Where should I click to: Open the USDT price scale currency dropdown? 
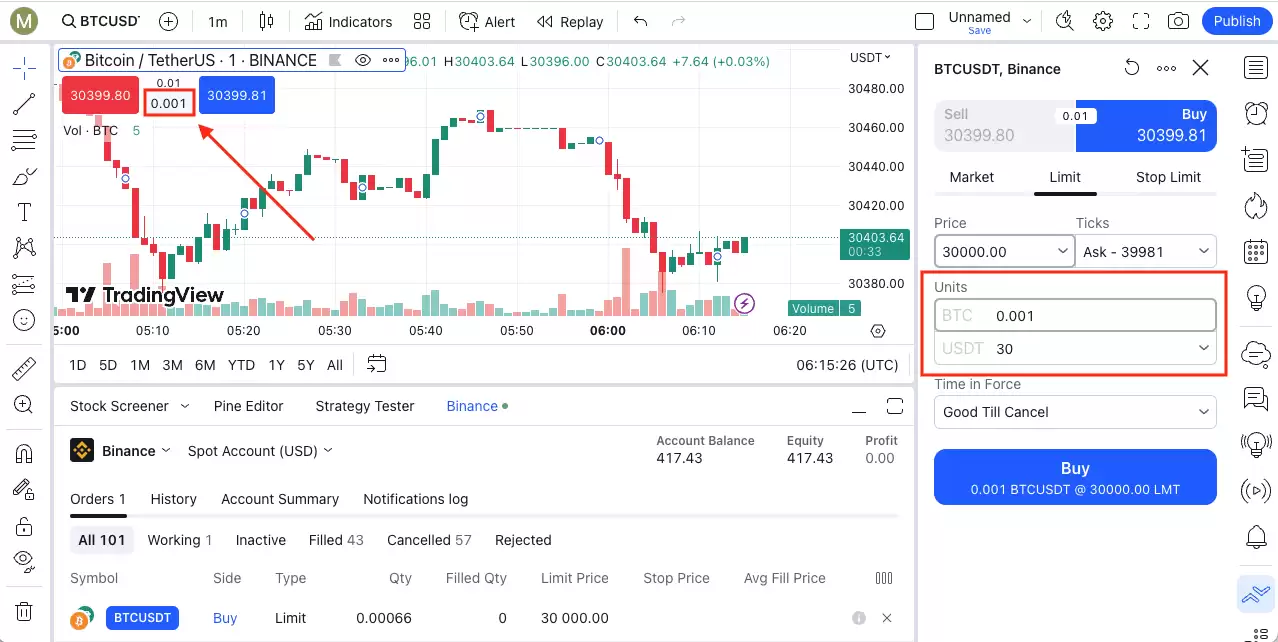[x=871, y=58]
